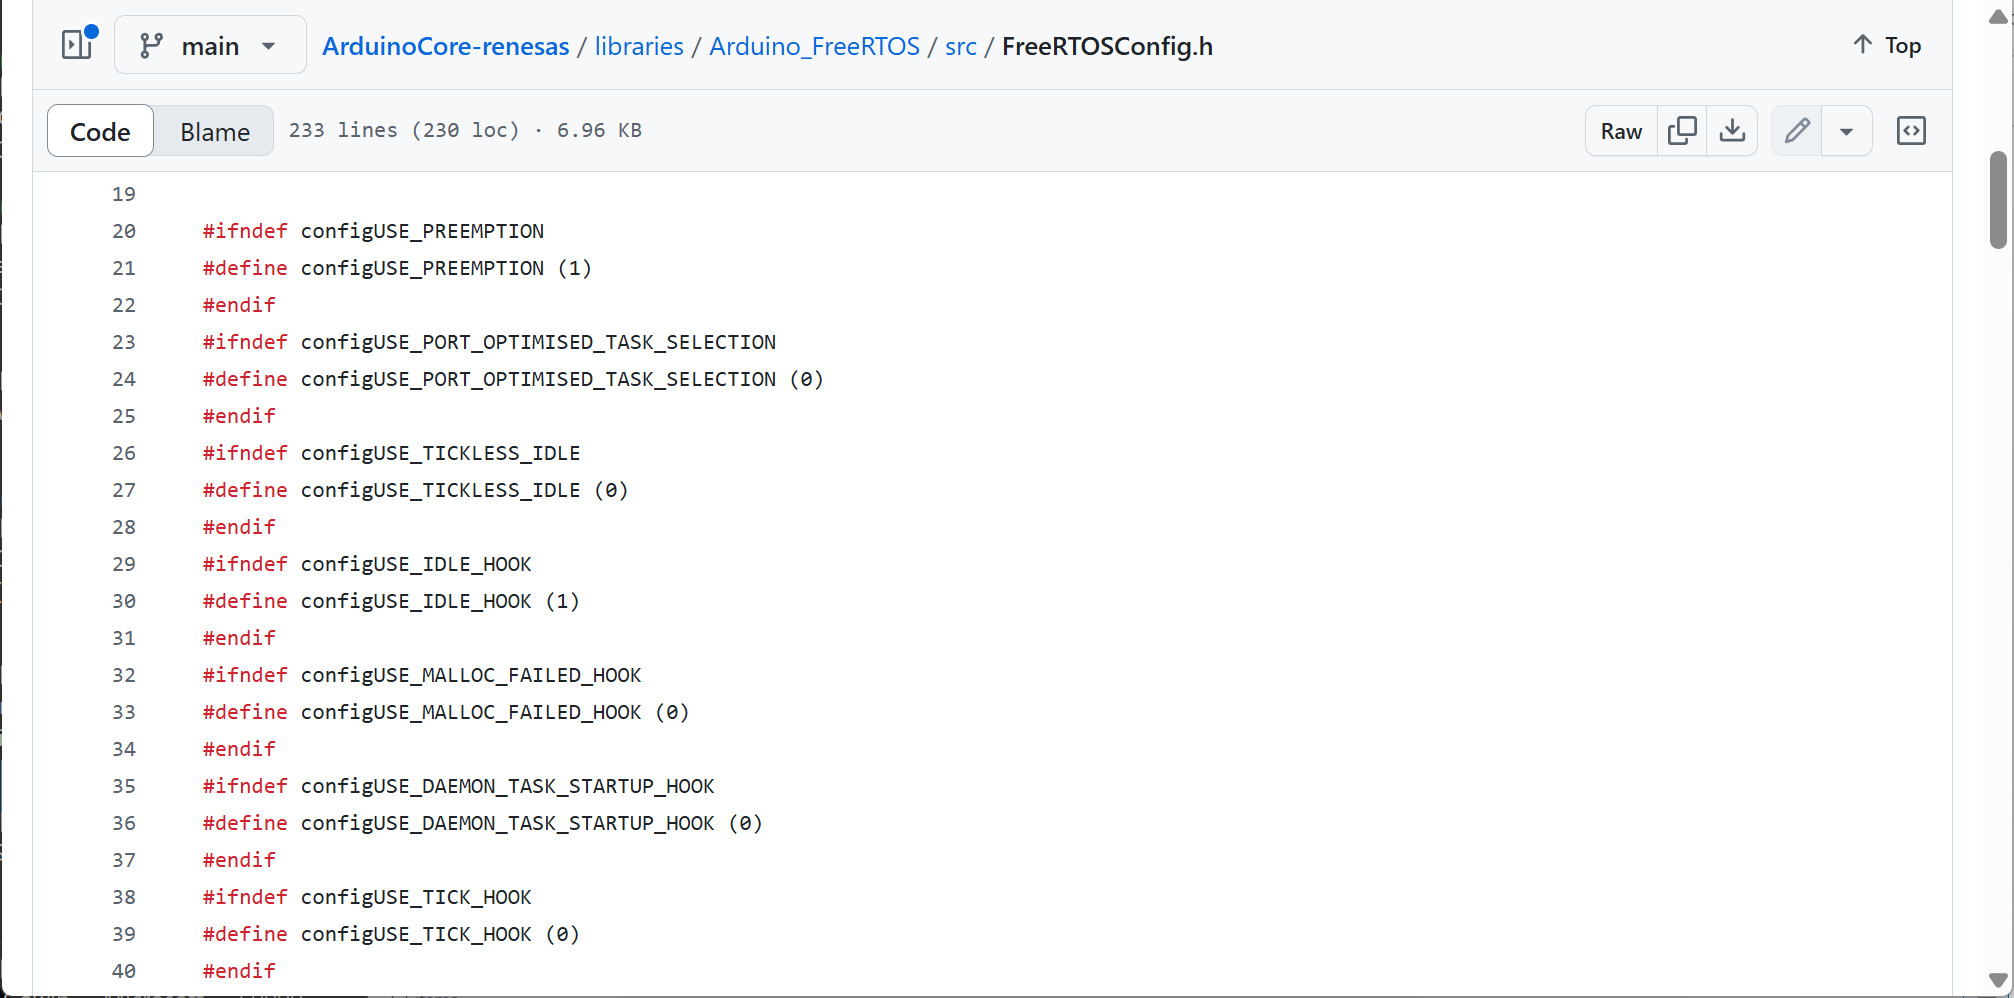Download the raw file
2014x998 pixels.
(1732, 131)
